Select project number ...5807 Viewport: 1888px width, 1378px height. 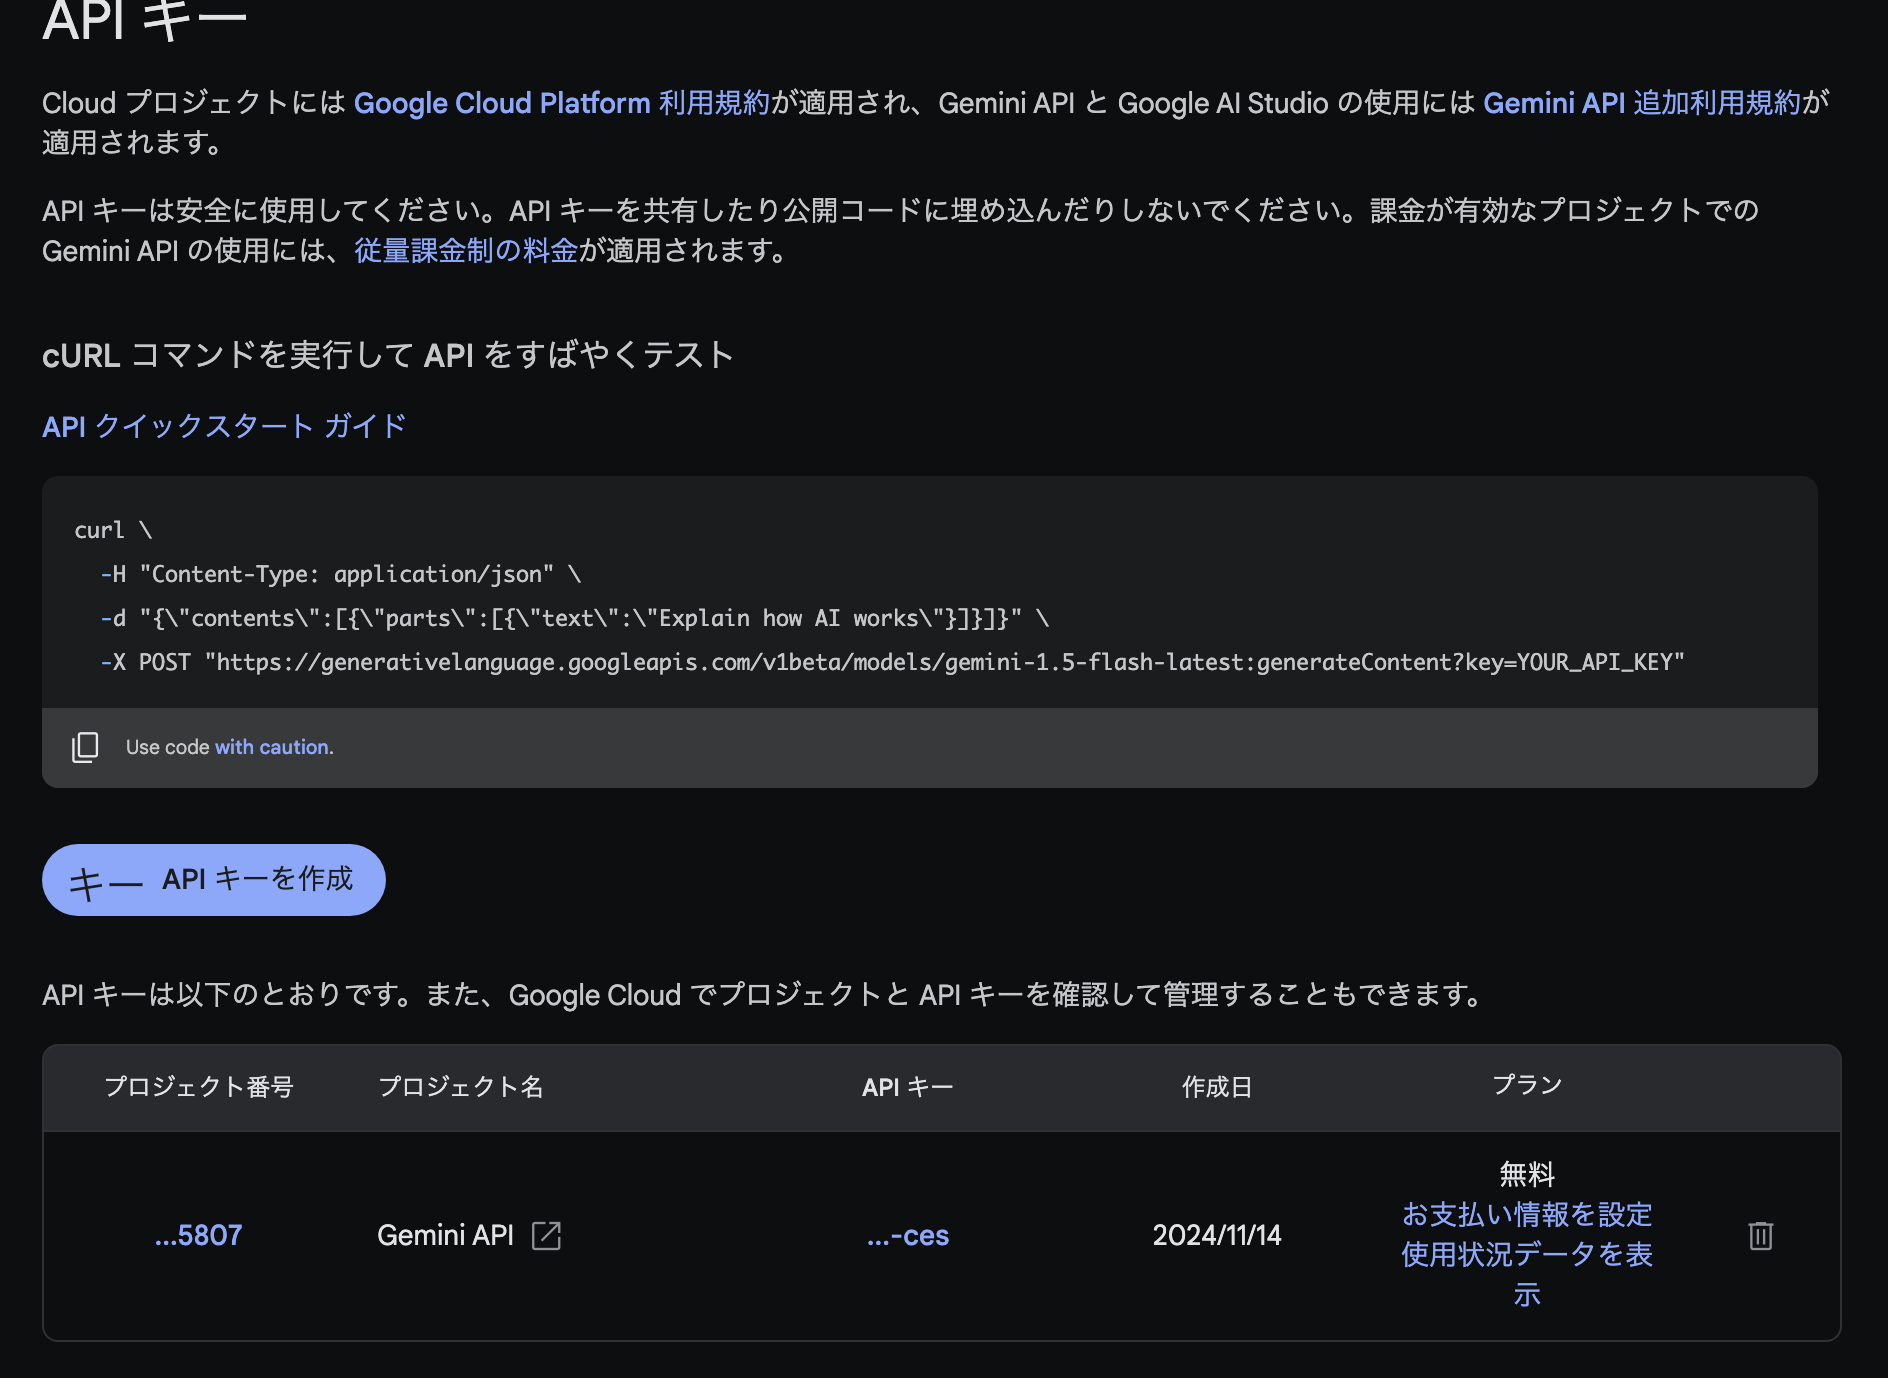point(197,1236)
